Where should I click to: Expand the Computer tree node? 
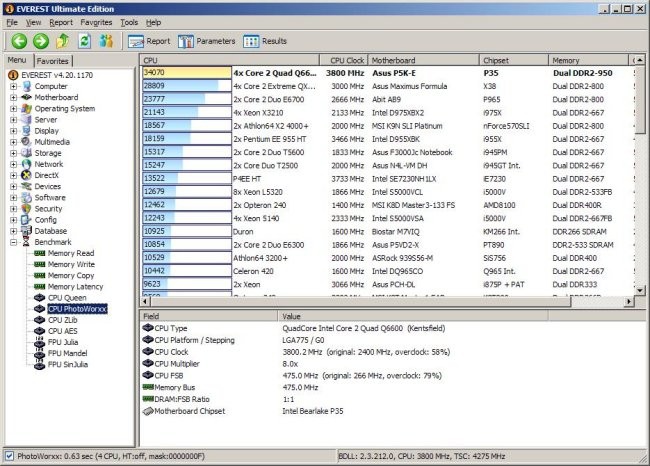point(13,86)
